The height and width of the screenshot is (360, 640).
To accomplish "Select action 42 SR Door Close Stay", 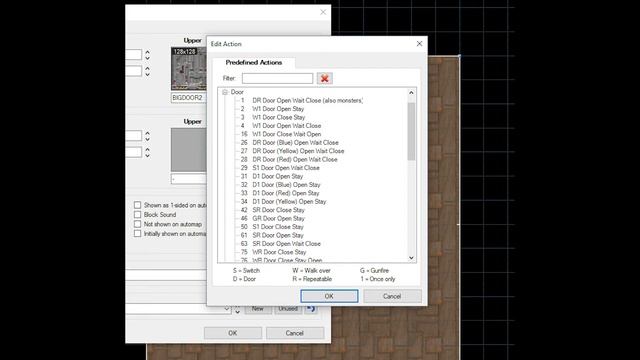I will click(272, 210).
